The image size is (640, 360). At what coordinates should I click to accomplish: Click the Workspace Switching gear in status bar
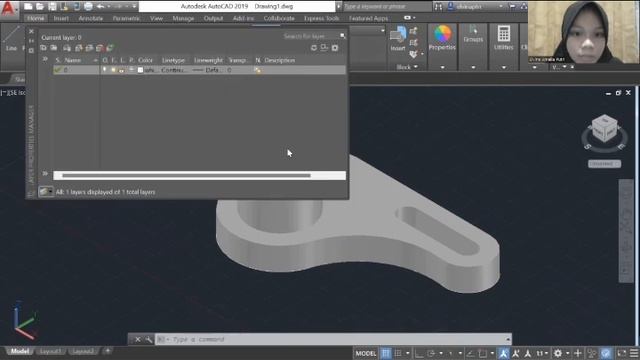point(558,353)
